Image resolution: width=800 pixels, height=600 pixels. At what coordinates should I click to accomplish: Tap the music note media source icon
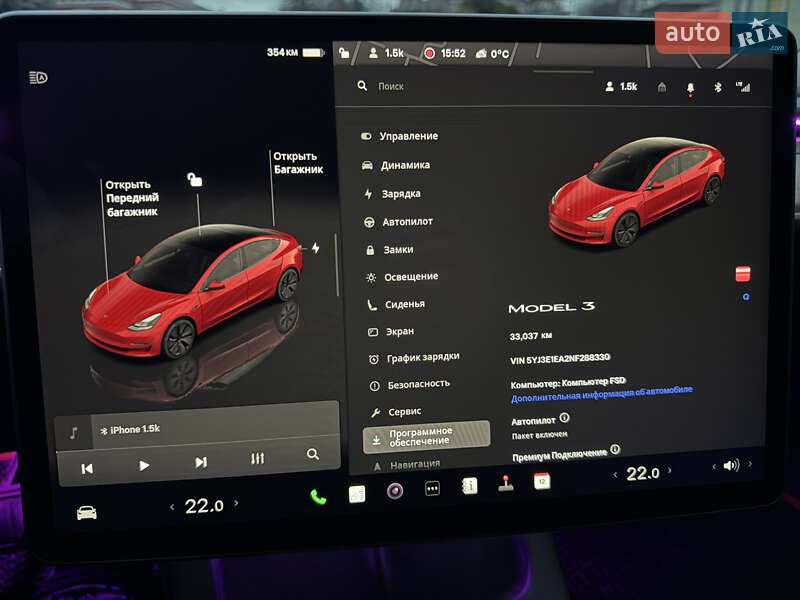(73, 433)
